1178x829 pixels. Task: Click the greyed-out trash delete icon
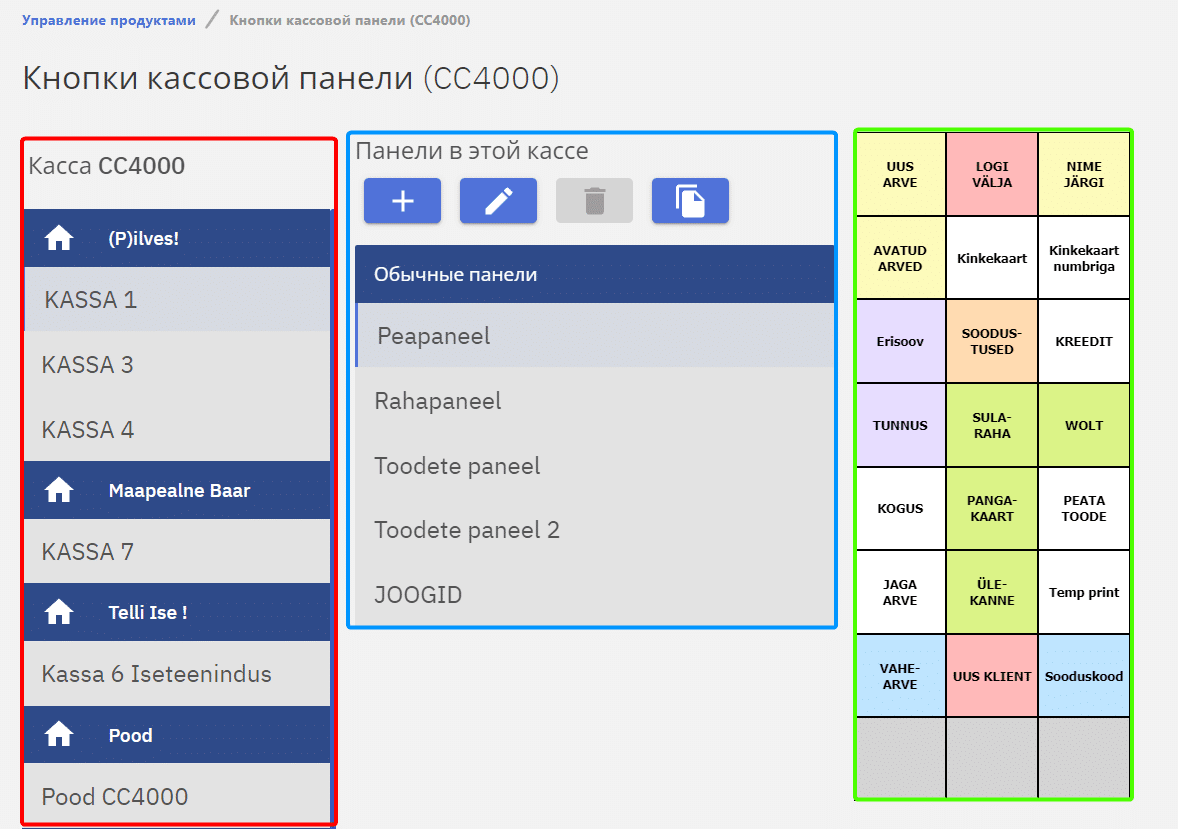point(594,201)
